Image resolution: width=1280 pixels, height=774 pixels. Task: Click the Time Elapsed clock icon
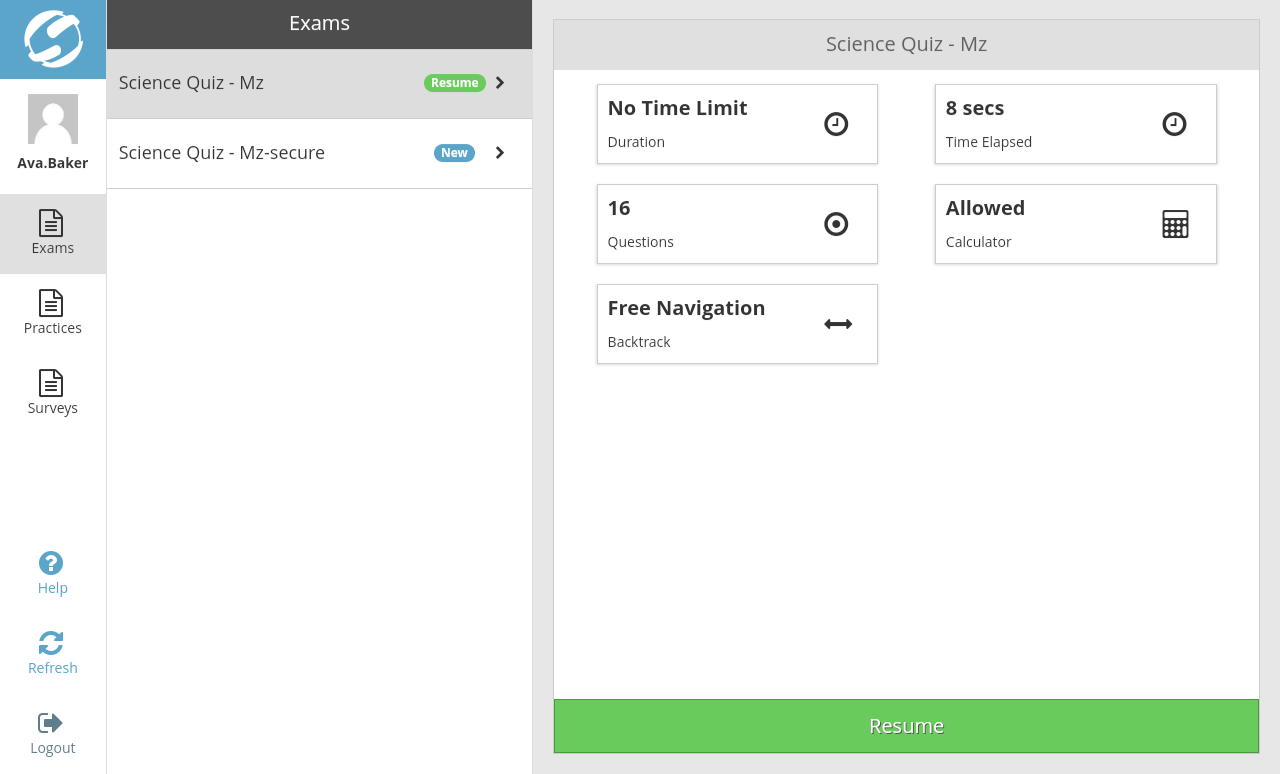(1174, 124)
